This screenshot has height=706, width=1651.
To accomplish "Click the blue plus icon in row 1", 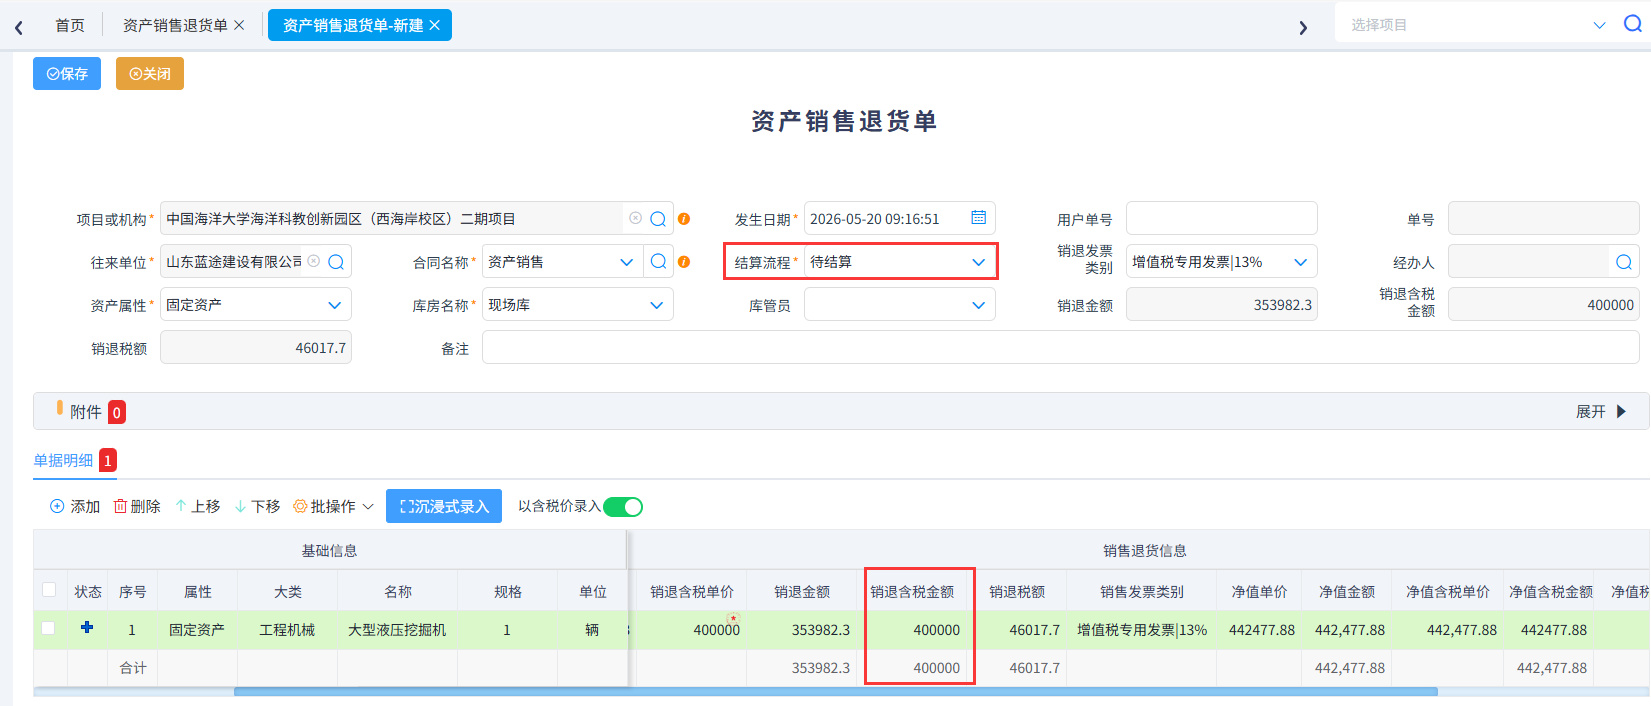I will point(87,627).
